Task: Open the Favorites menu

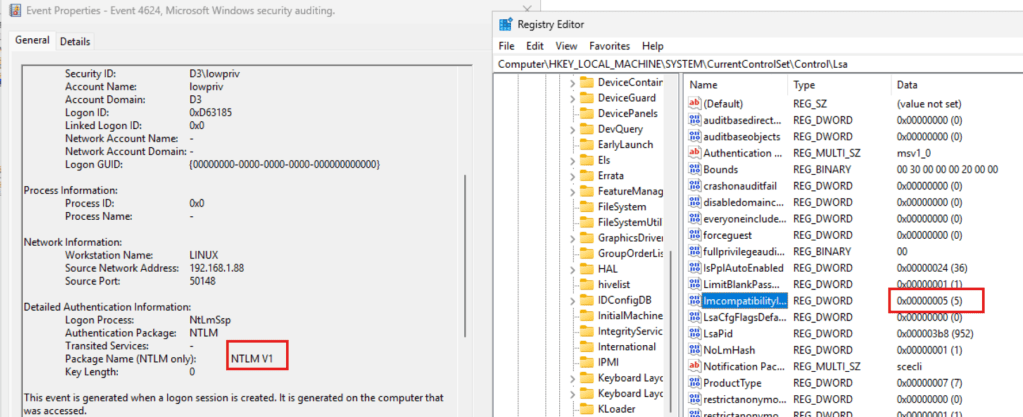Action: (609, 46)
